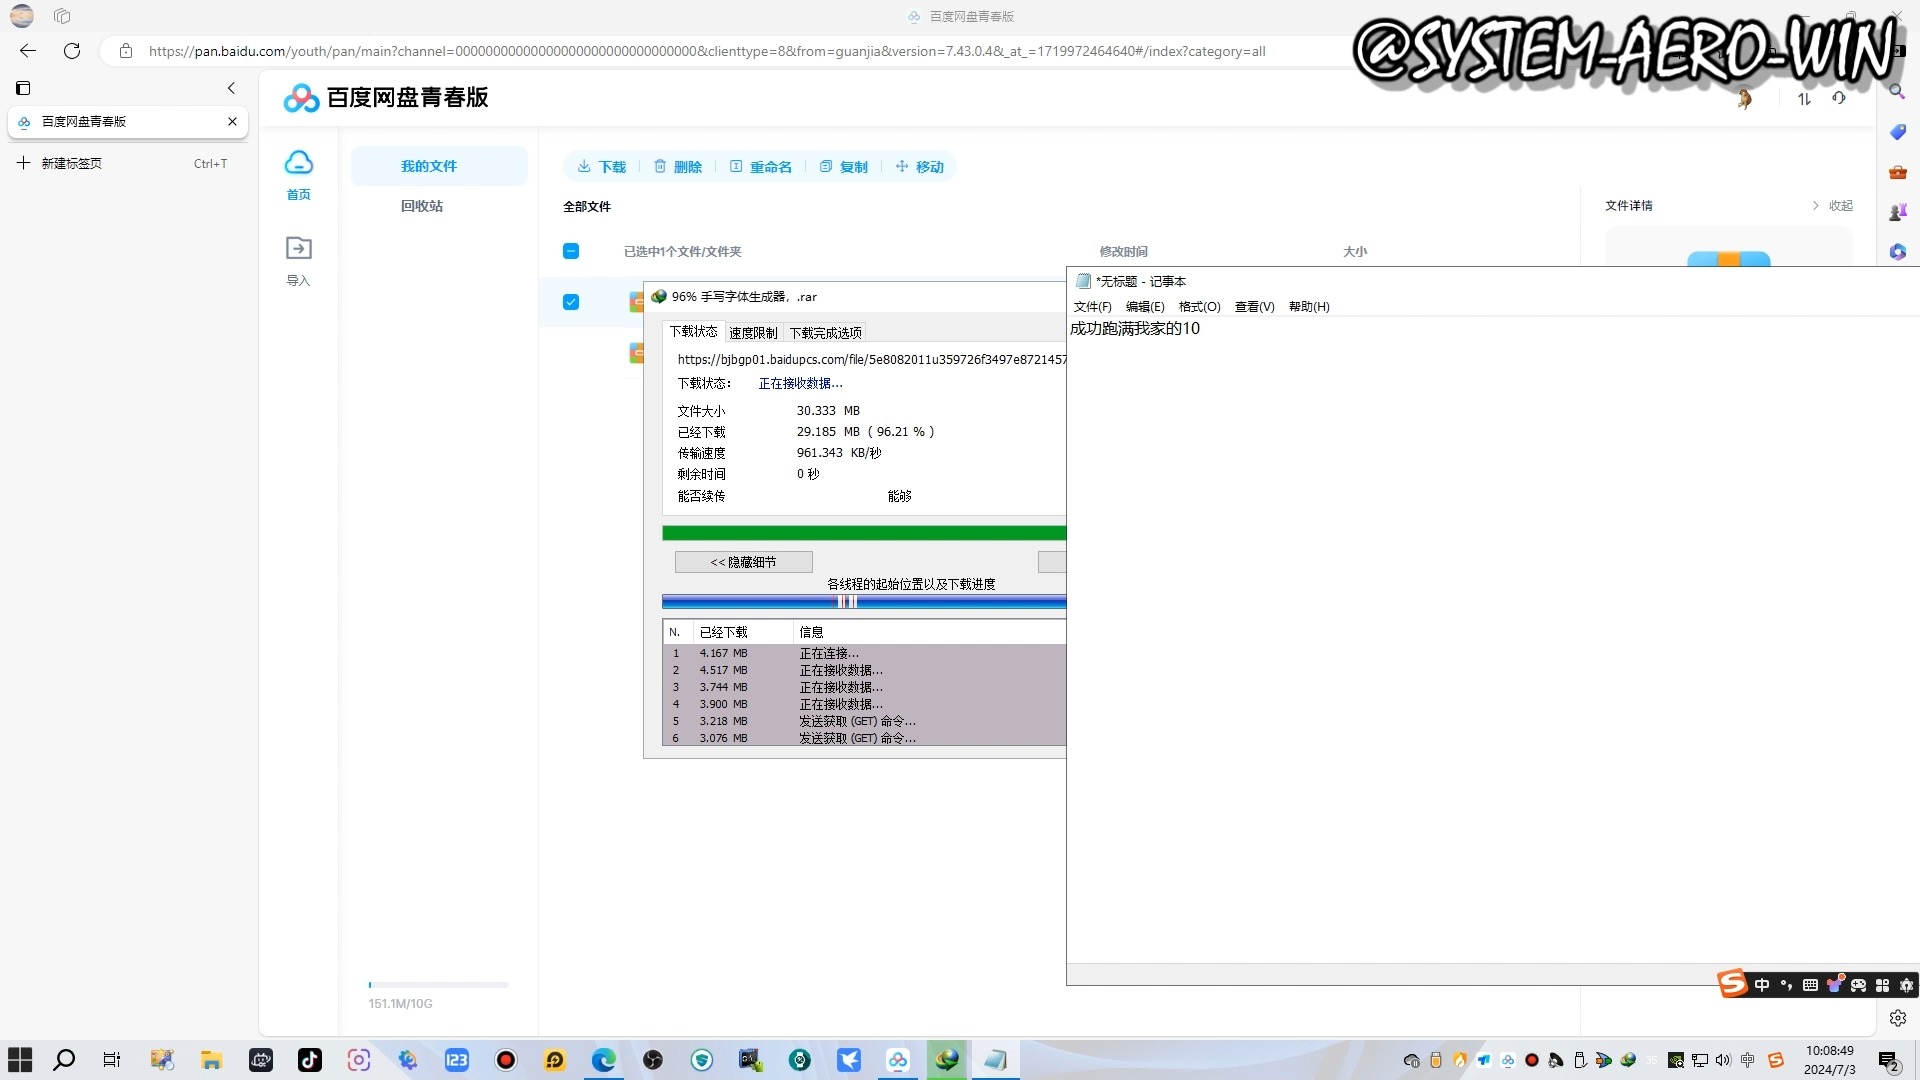Open OBS Studio from the taskbar
The width and height of the screenshot is (1920, 1080).
pyautogui.click(x=653, y=1060)
